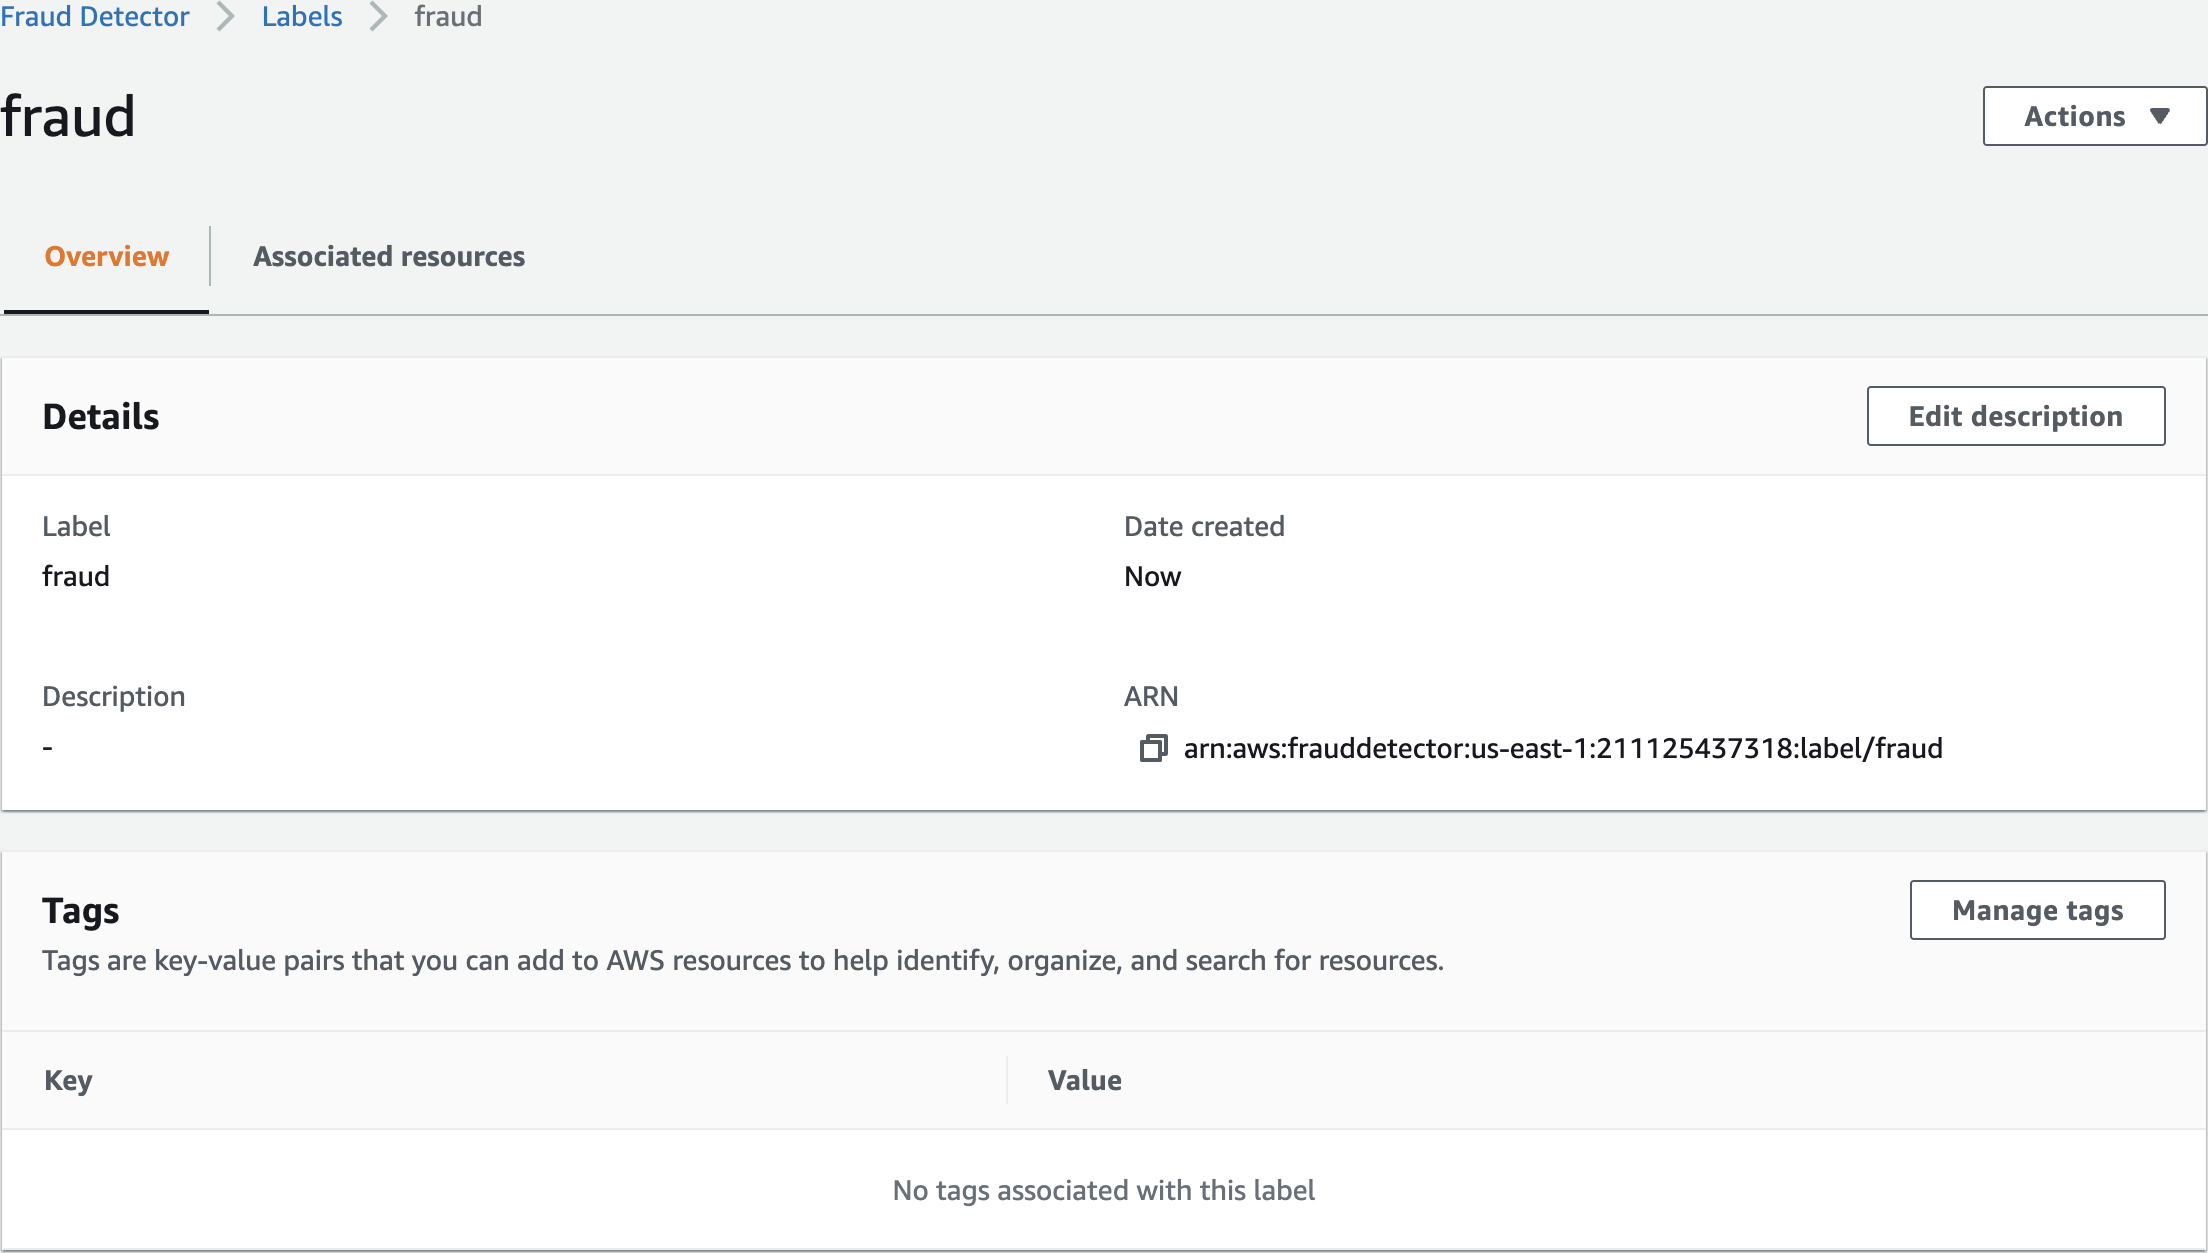Click the fraud breadcrumb item
This screenshot has height=1253, width=2208.
tap(448, 16)
